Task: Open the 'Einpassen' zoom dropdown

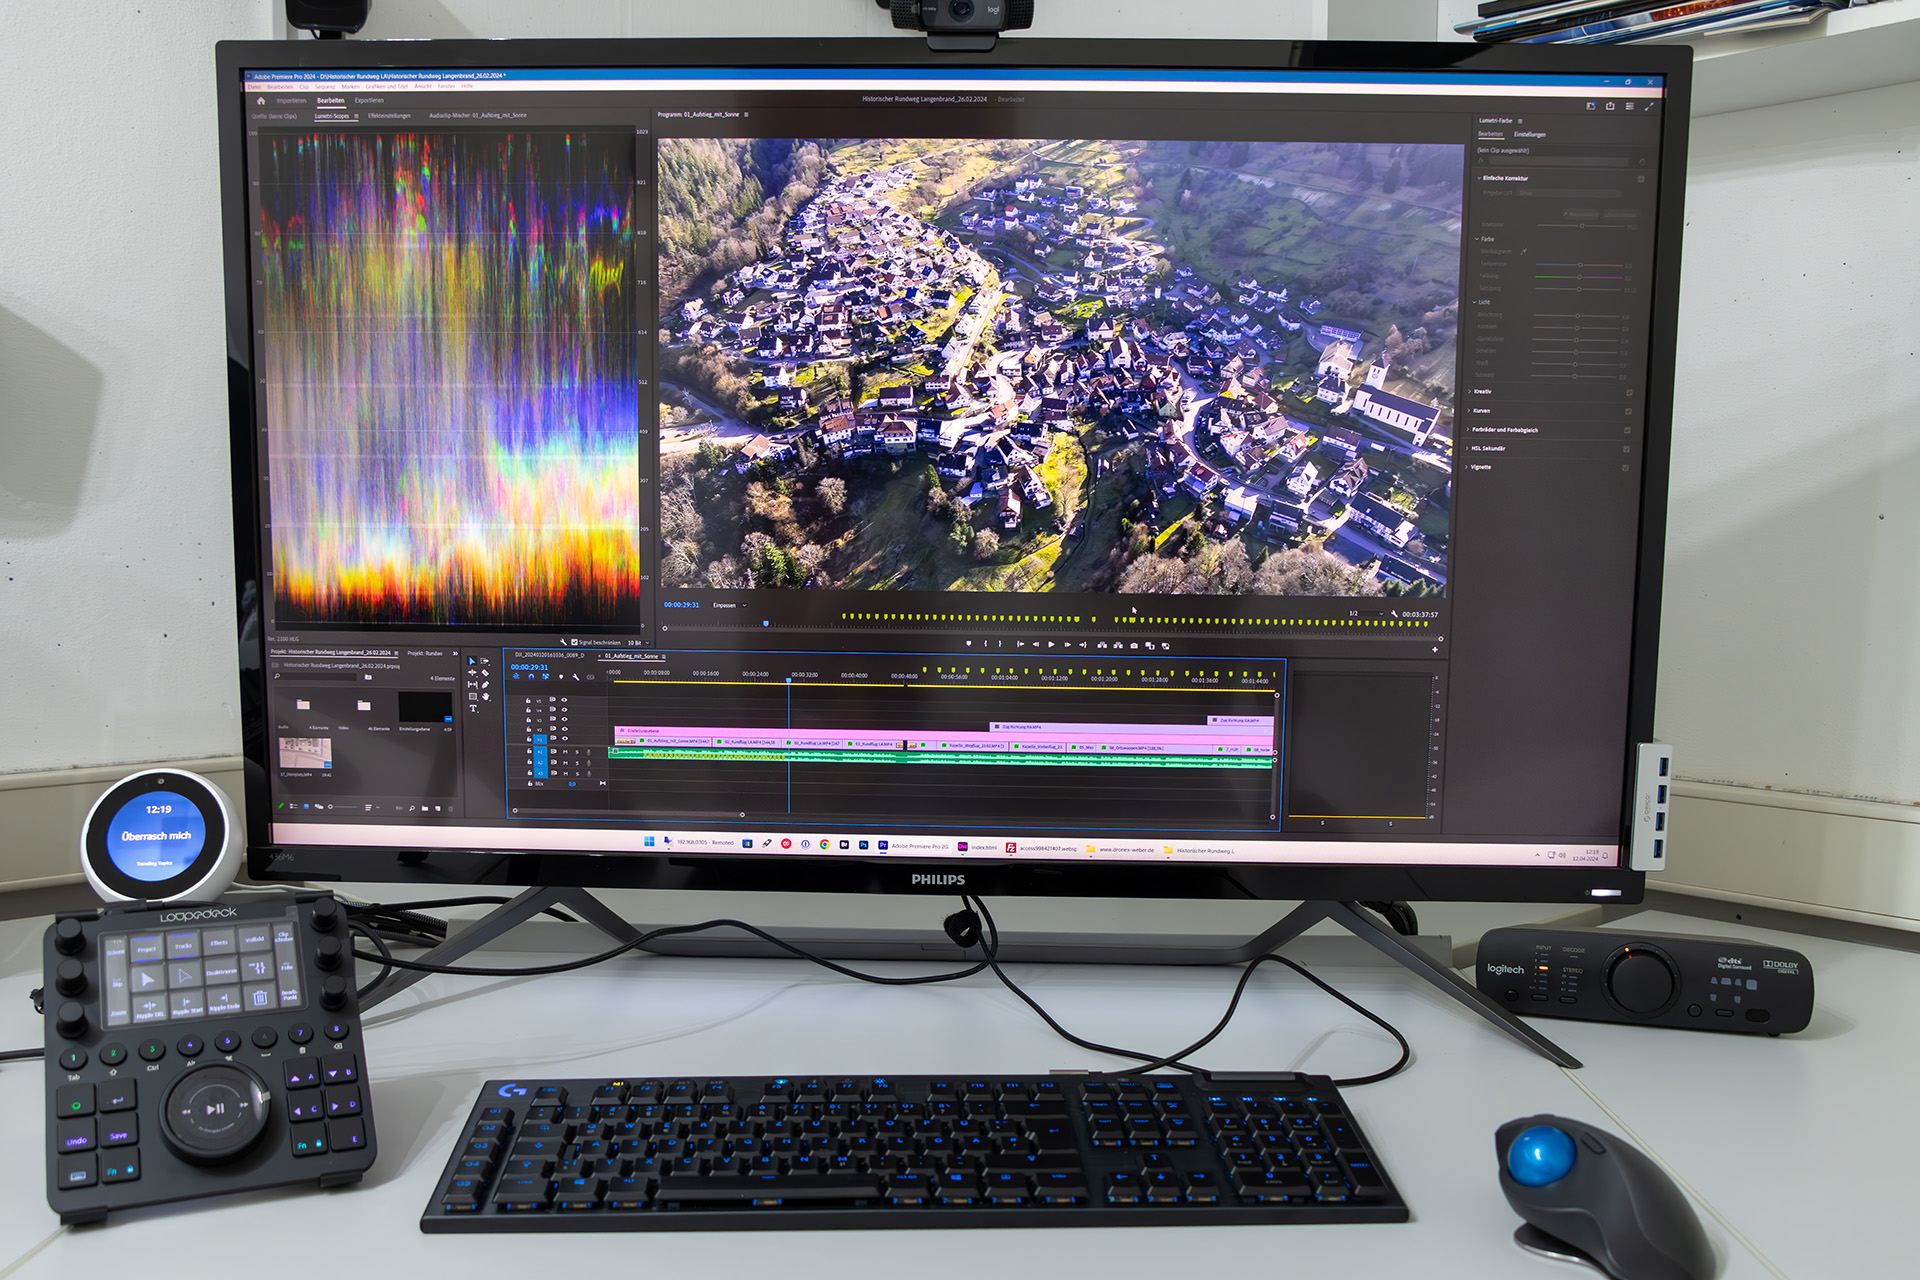Action: click(729, 605)
